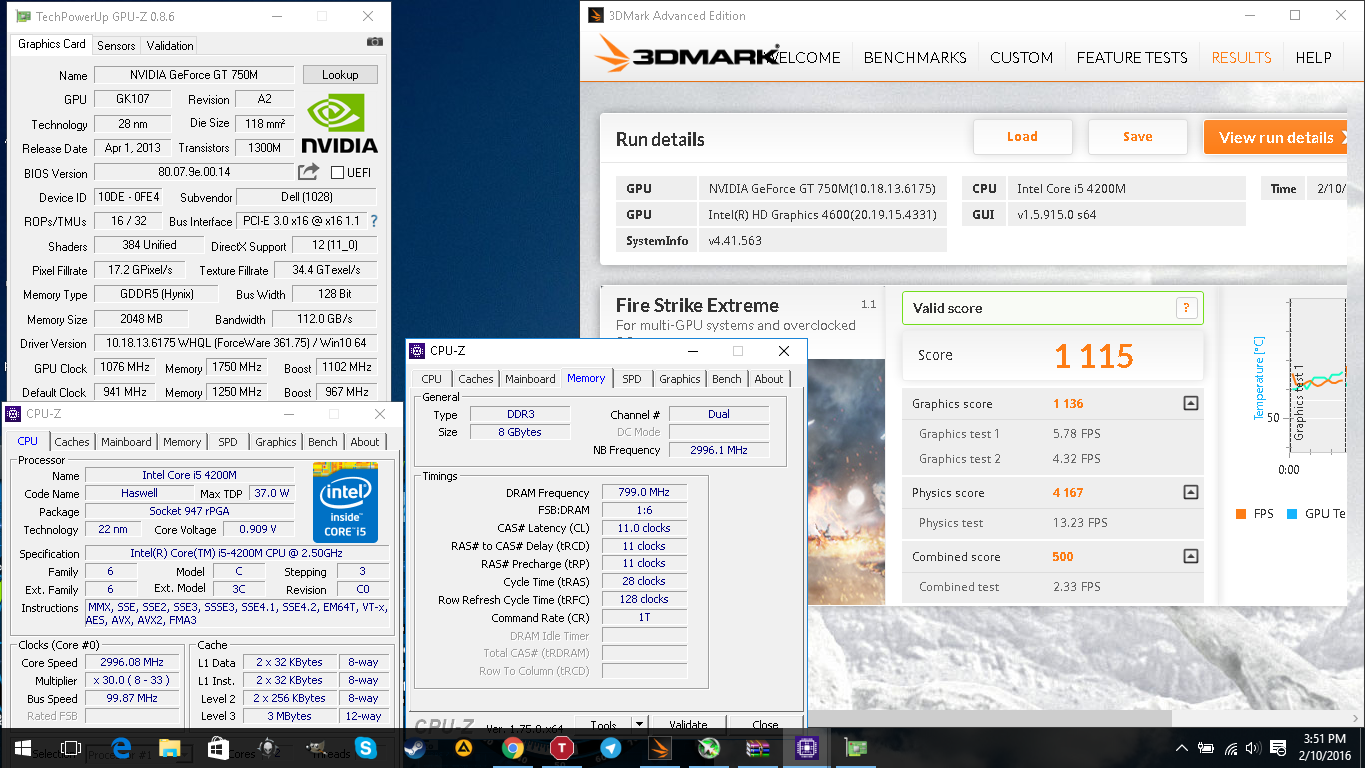Switch to CPU-Z purple chip taskbar icon
The width and height of the screenshot is (1365, 768).
pyautogui.click(x=806, y=748)
